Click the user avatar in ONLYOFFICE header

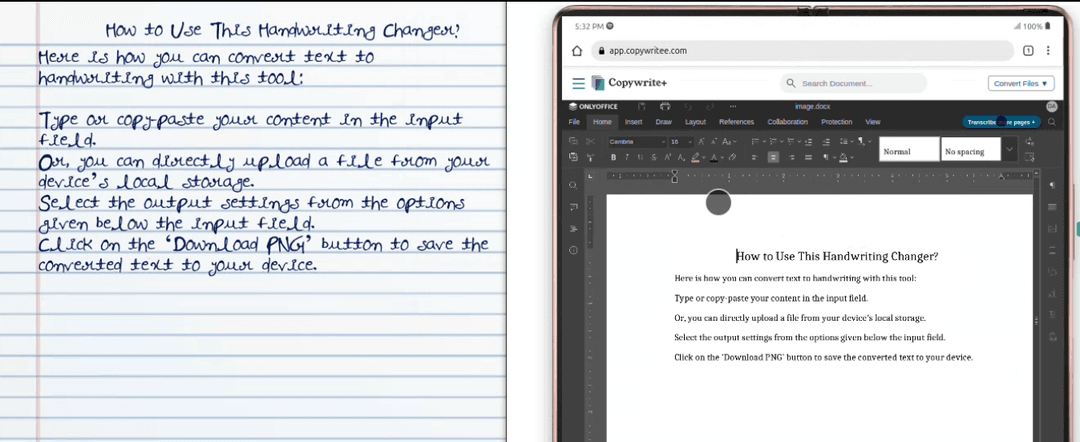click(x=1051, y=106)
